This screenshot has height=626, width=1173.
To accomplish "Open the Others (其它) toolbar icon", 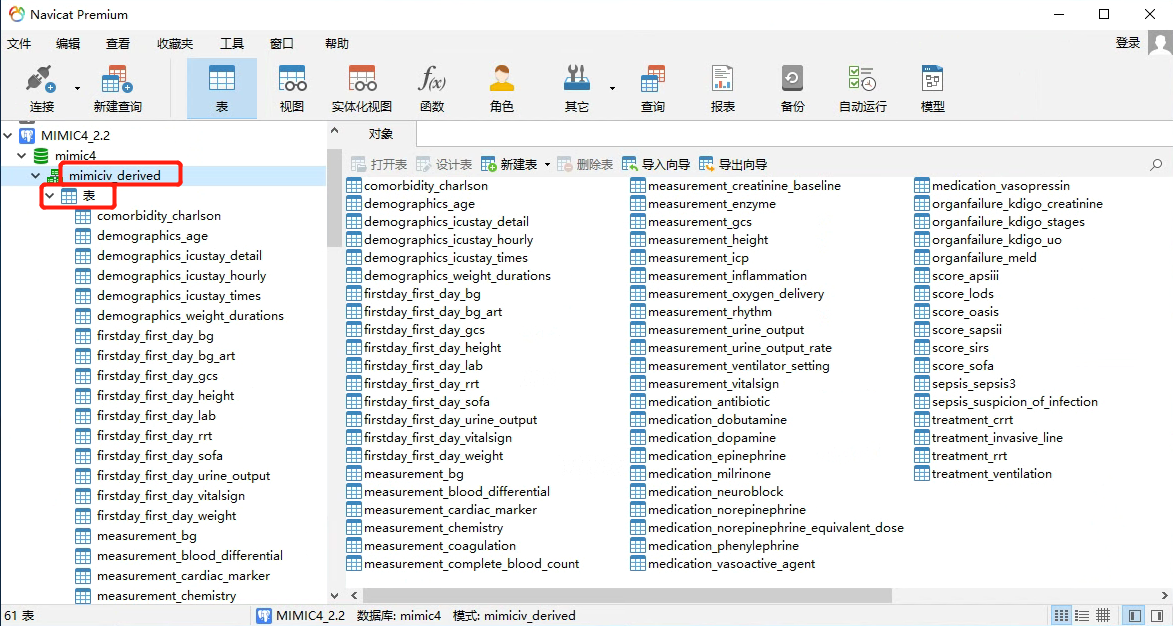I will coord(576,88).
